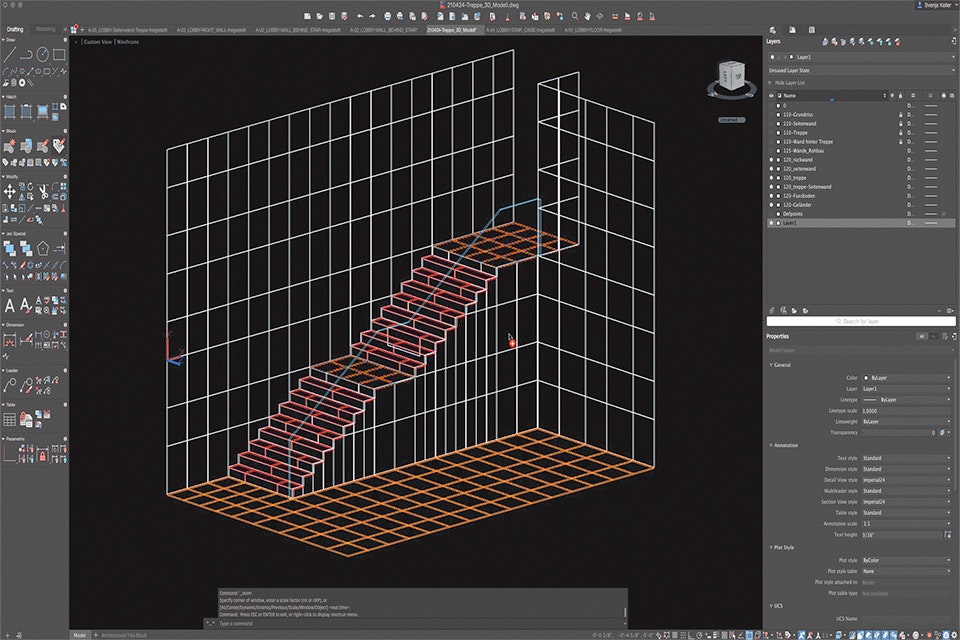Select the Model tab at bottom
The height and width of the screenshot is (640, 960).
(80, 635)
